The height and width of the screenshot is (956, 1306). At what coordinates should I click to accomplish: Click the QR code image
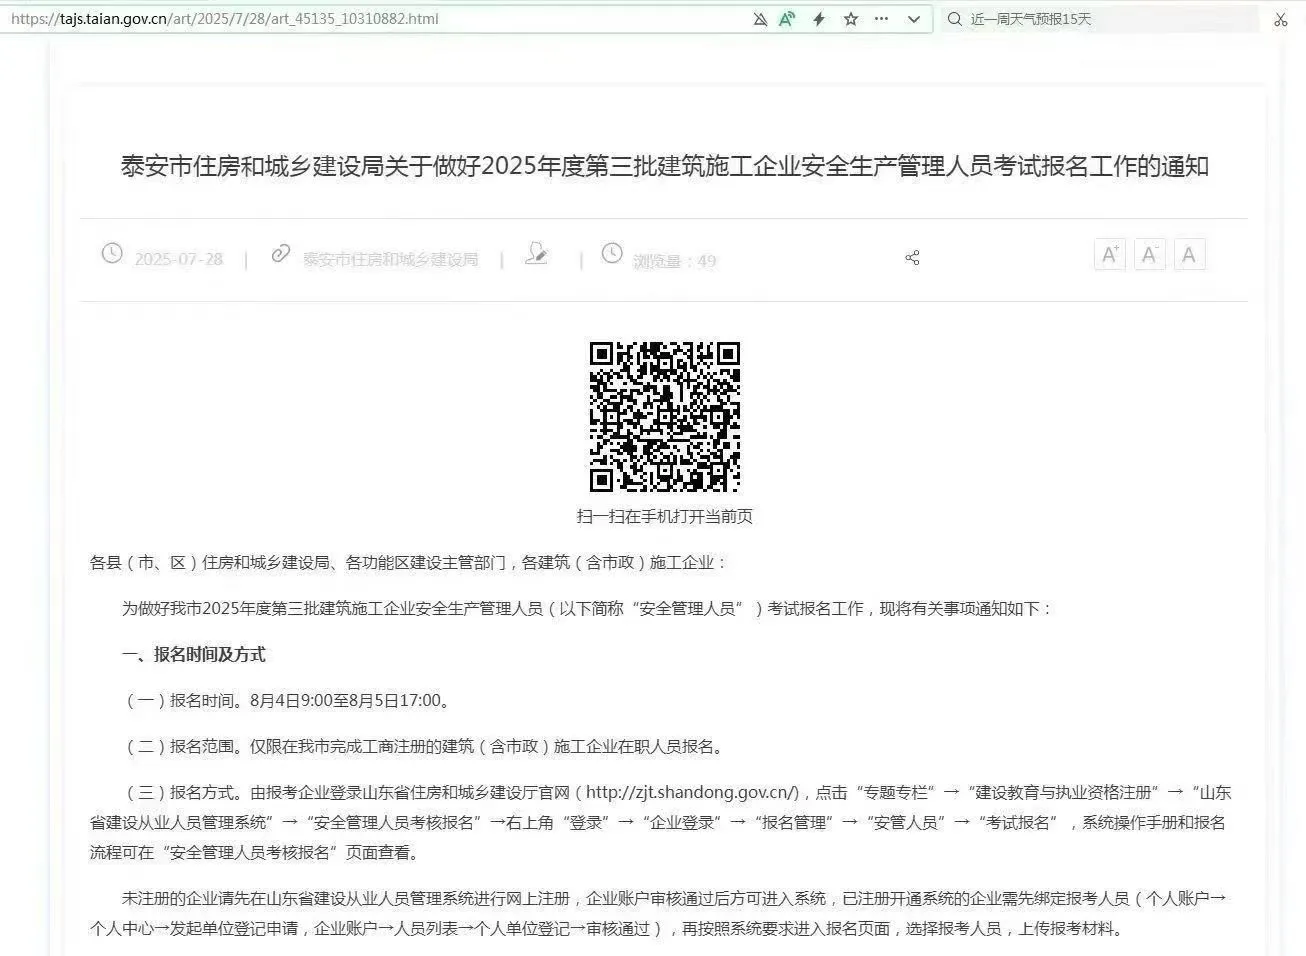pos(664,417)
